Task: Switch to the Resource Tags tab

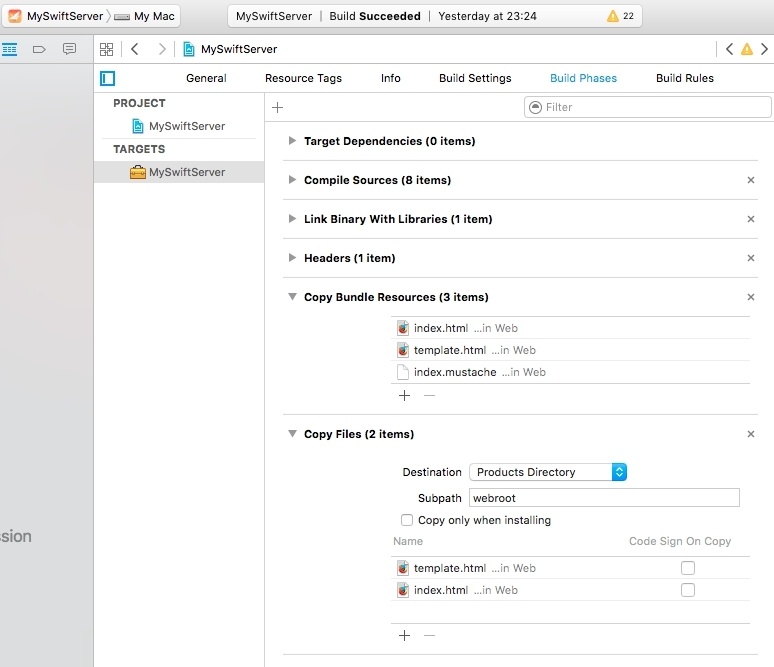Action: [x=303, y=78]
